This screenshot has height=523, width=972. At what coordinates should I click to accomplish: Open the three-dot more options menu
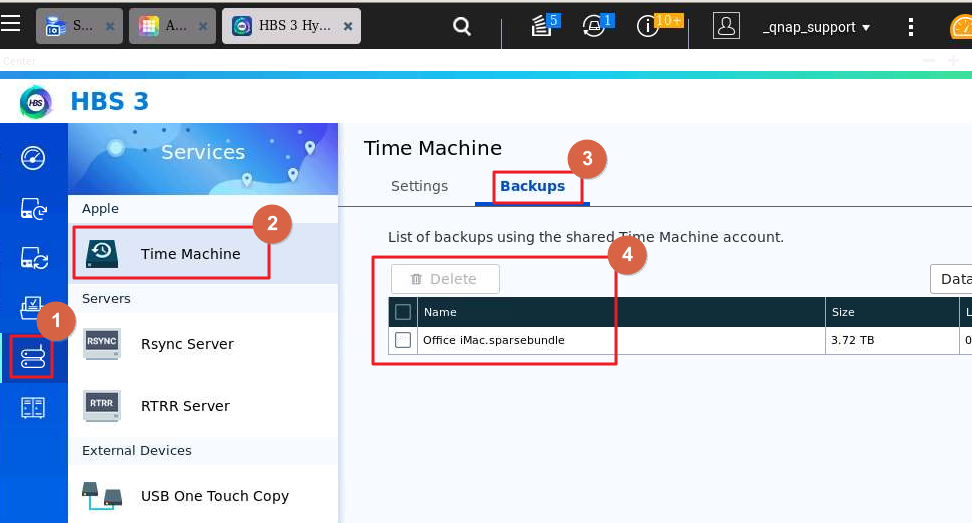tap(911, 27)
